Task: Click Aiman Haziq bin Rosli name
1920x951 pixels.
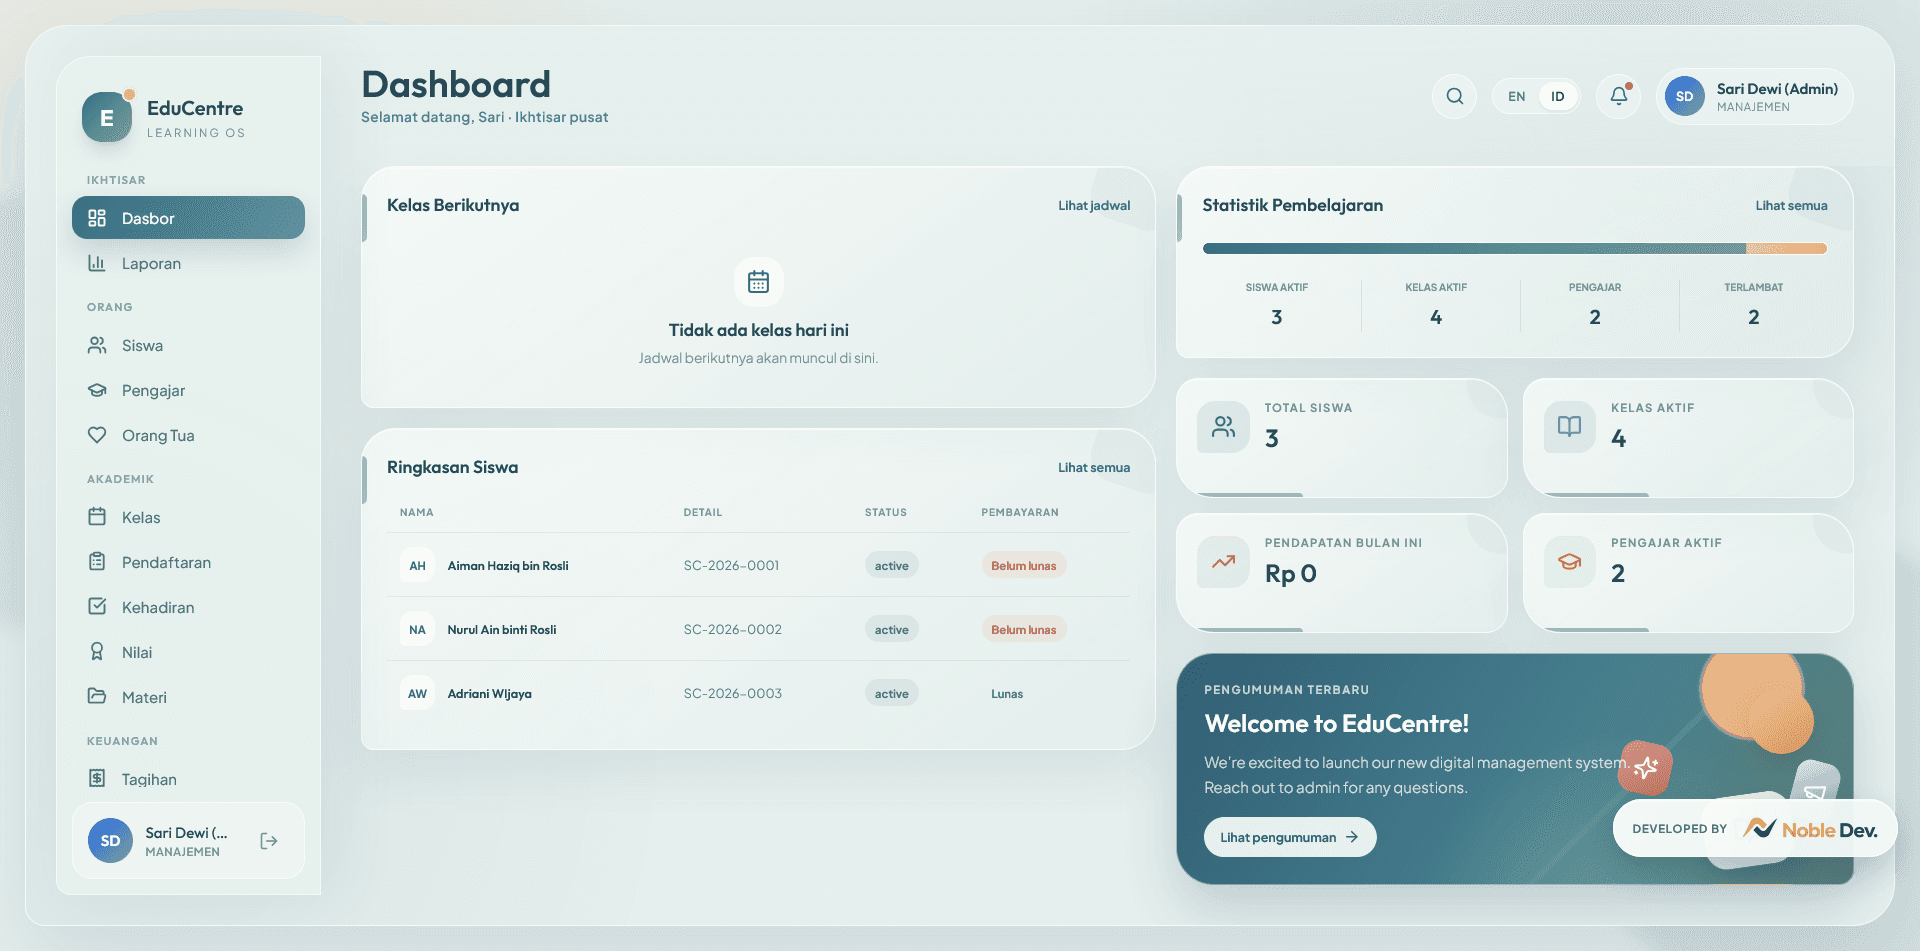Action: point(508,565)
